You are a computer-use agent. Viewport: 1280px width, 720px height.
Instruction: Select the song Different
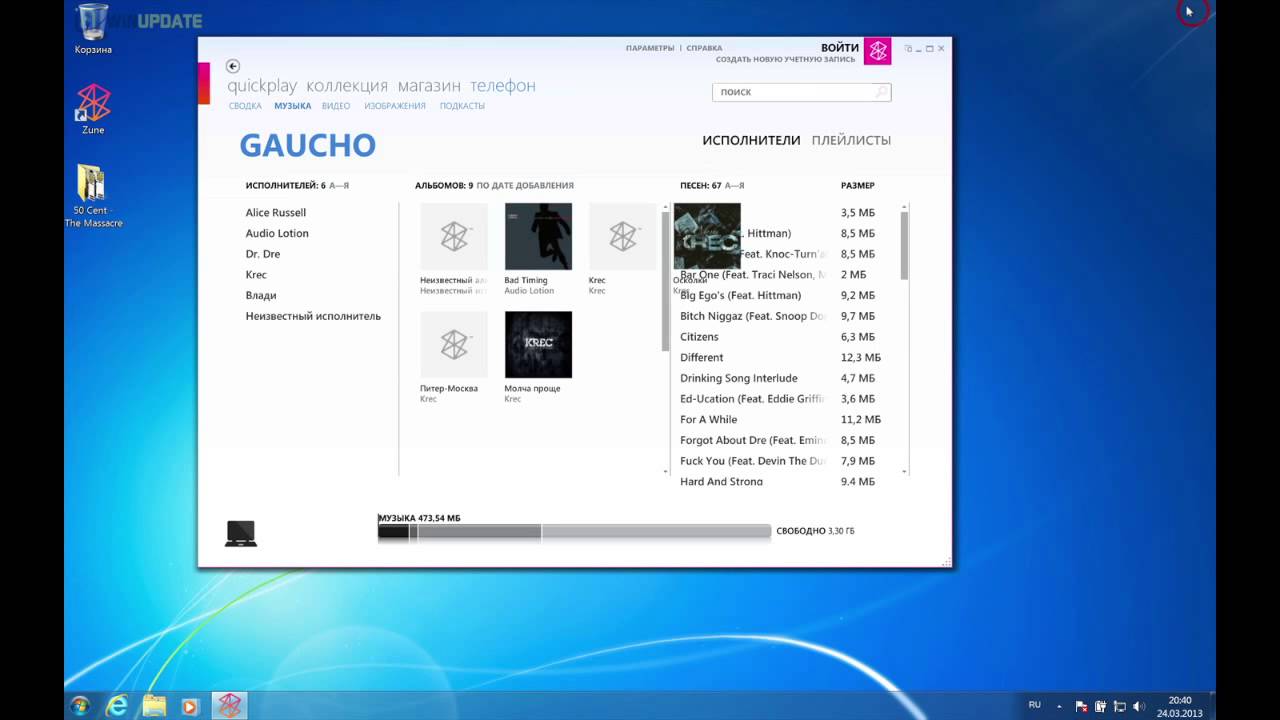point(702,358)
